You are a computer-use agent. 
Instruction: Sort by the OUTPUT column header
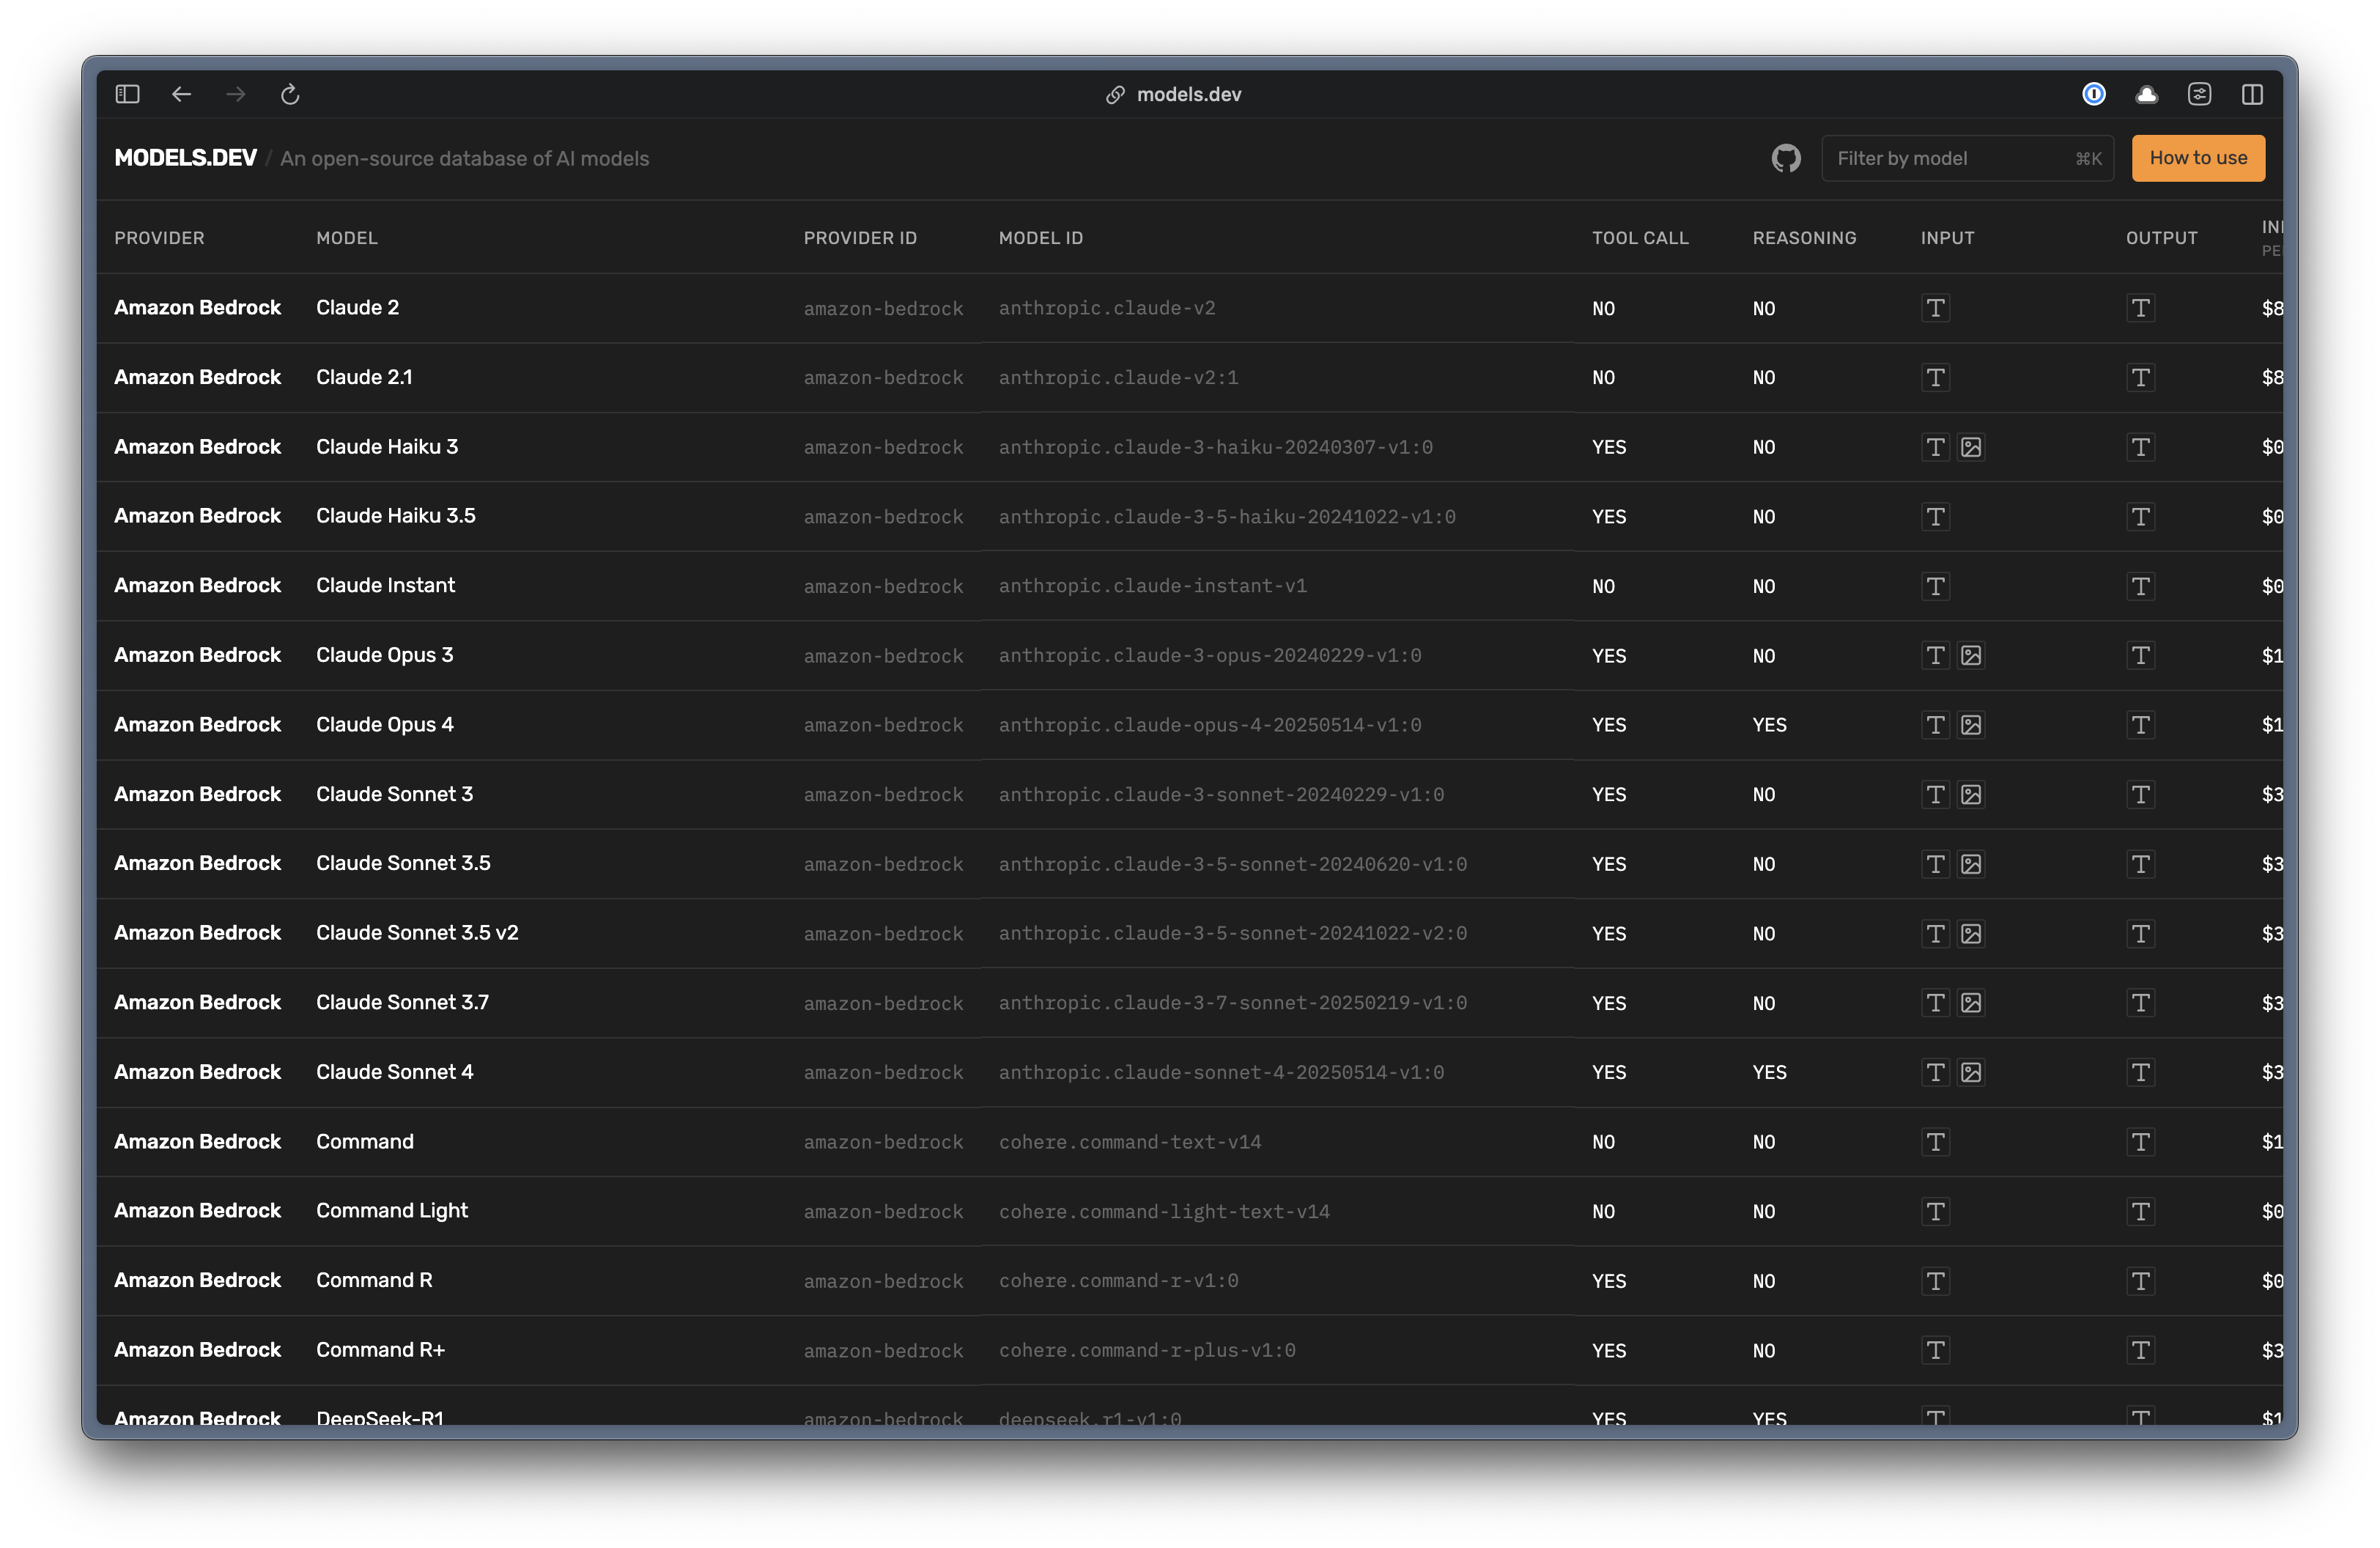pyautogui.click(x=2161, y=238)
